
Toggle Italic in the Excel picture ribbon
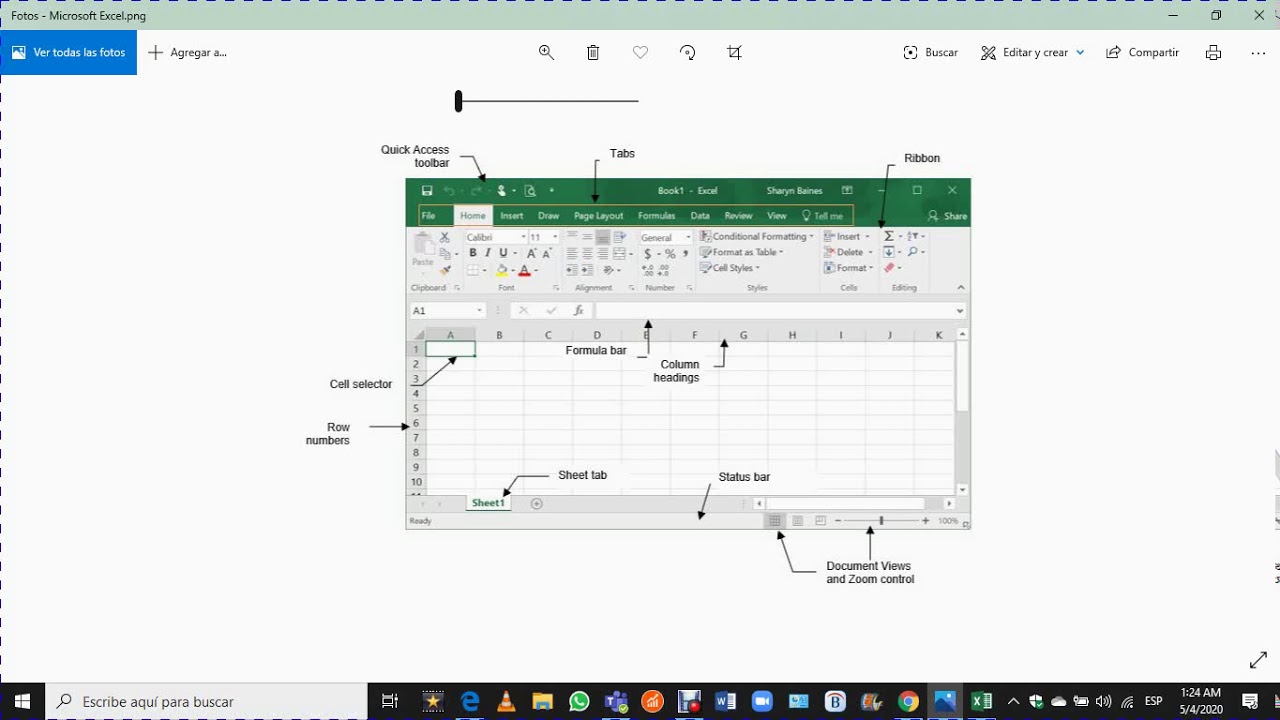[488, 253]
